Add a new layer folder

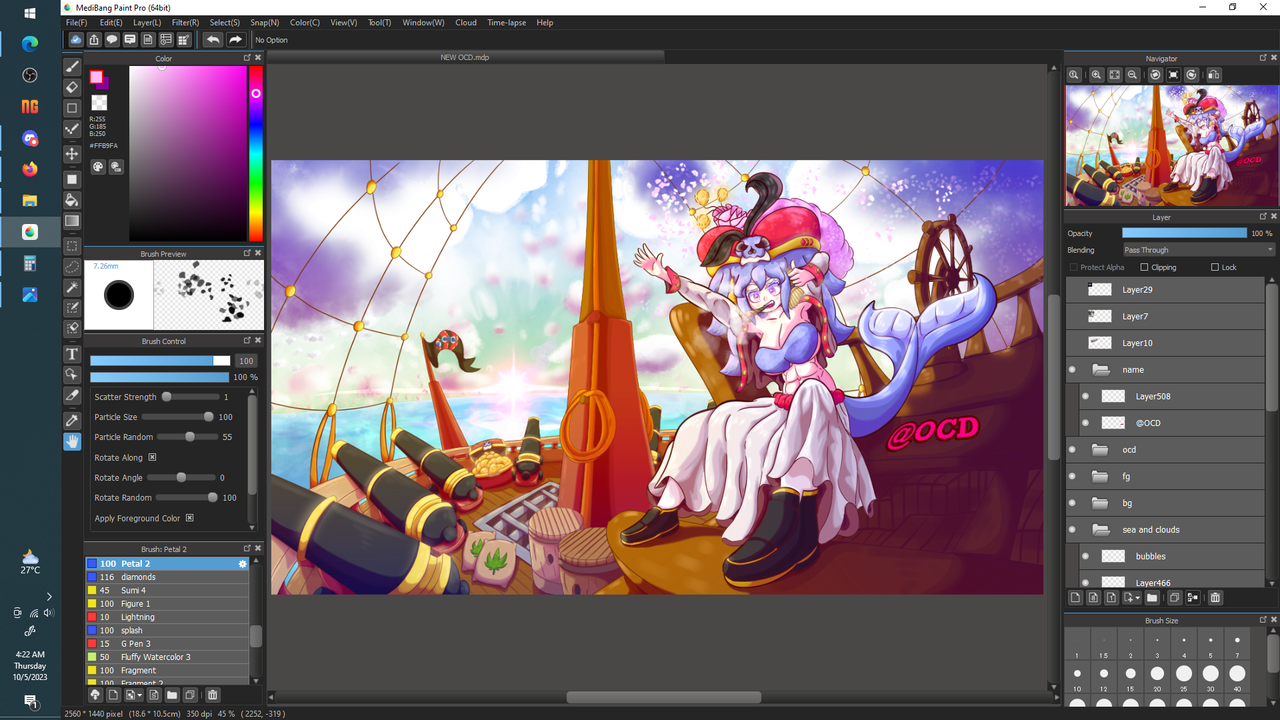click(x=1152, y=598)
